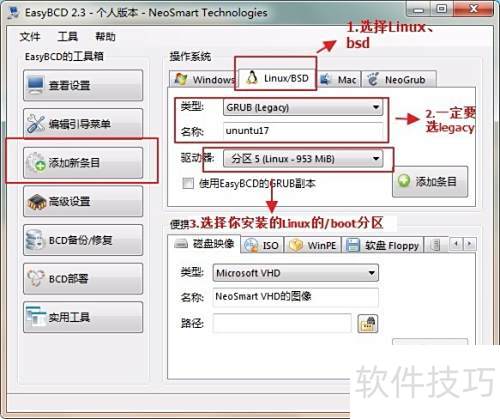
Task: Expand the Microsoft VHD type dropdown
Action: [x=295, y=273]
